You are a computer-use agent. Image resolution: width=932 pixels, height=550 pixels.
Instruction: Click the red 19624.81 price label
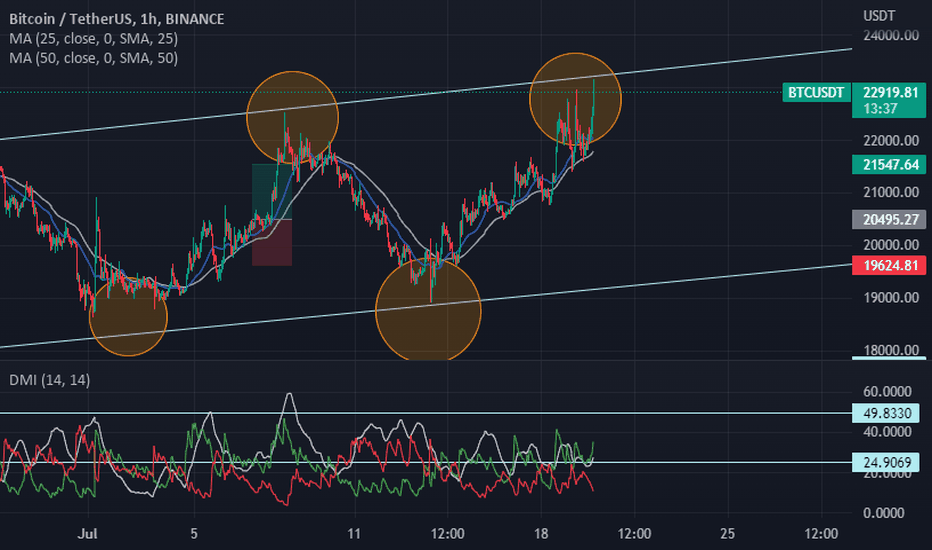click(889, 265)
